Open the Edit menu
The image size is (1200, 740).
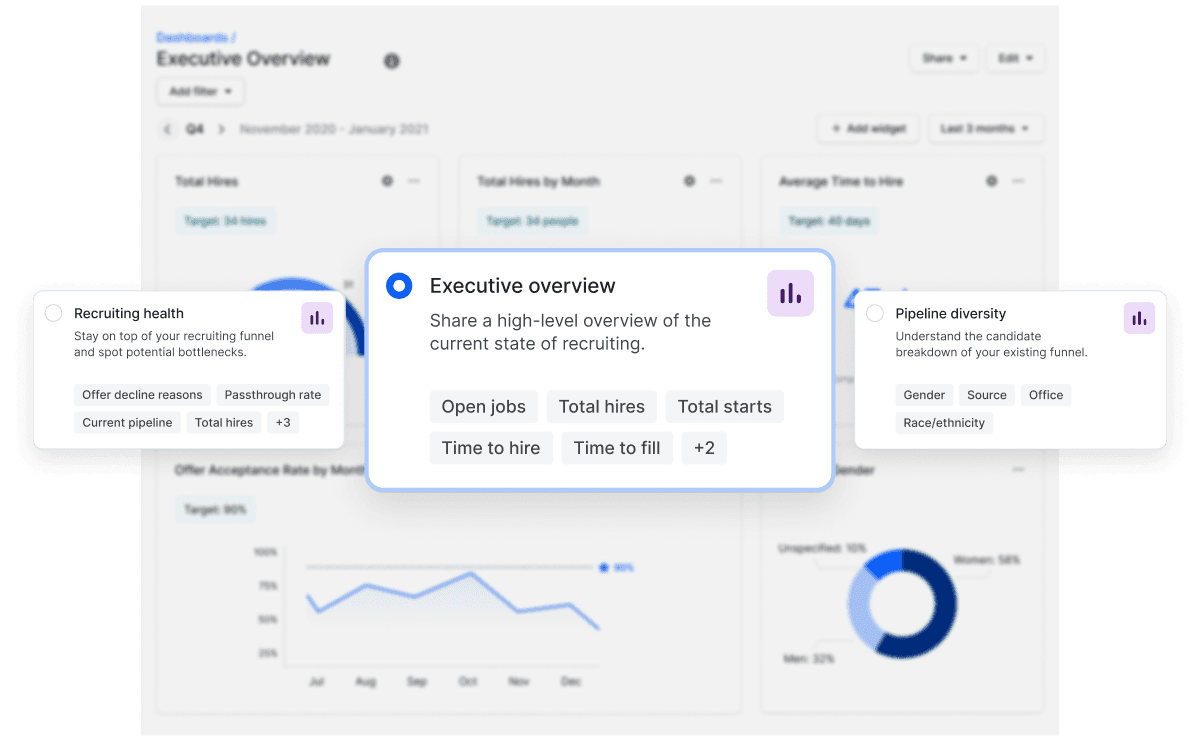(x=1015, y=58)
